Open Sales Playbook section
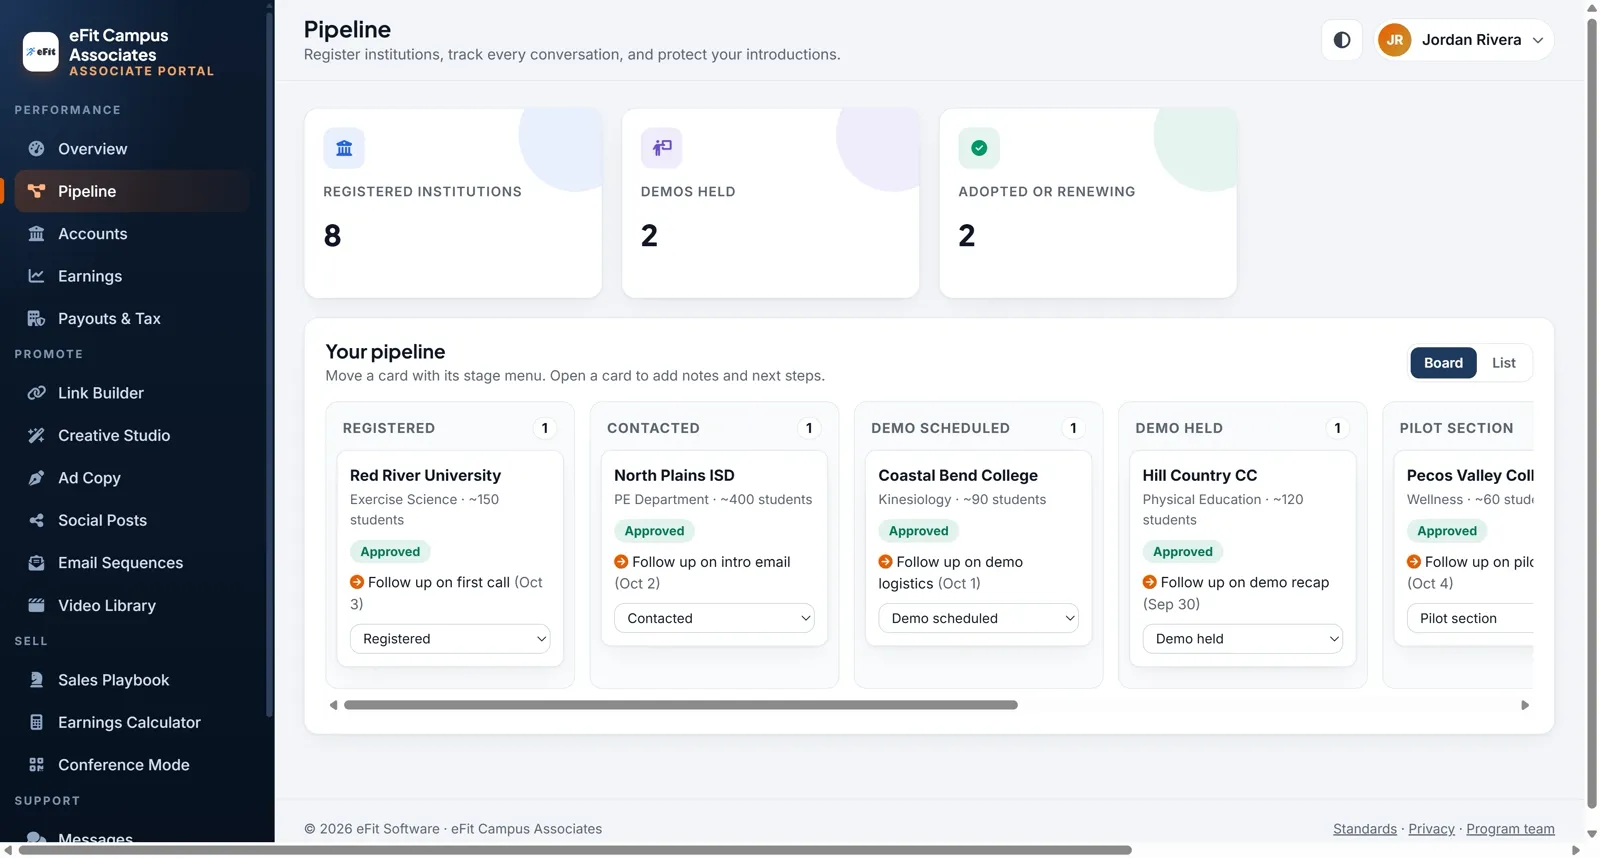Image resolution: width=1600 pixels, height=858 pixels. click(x=132, y=680)
